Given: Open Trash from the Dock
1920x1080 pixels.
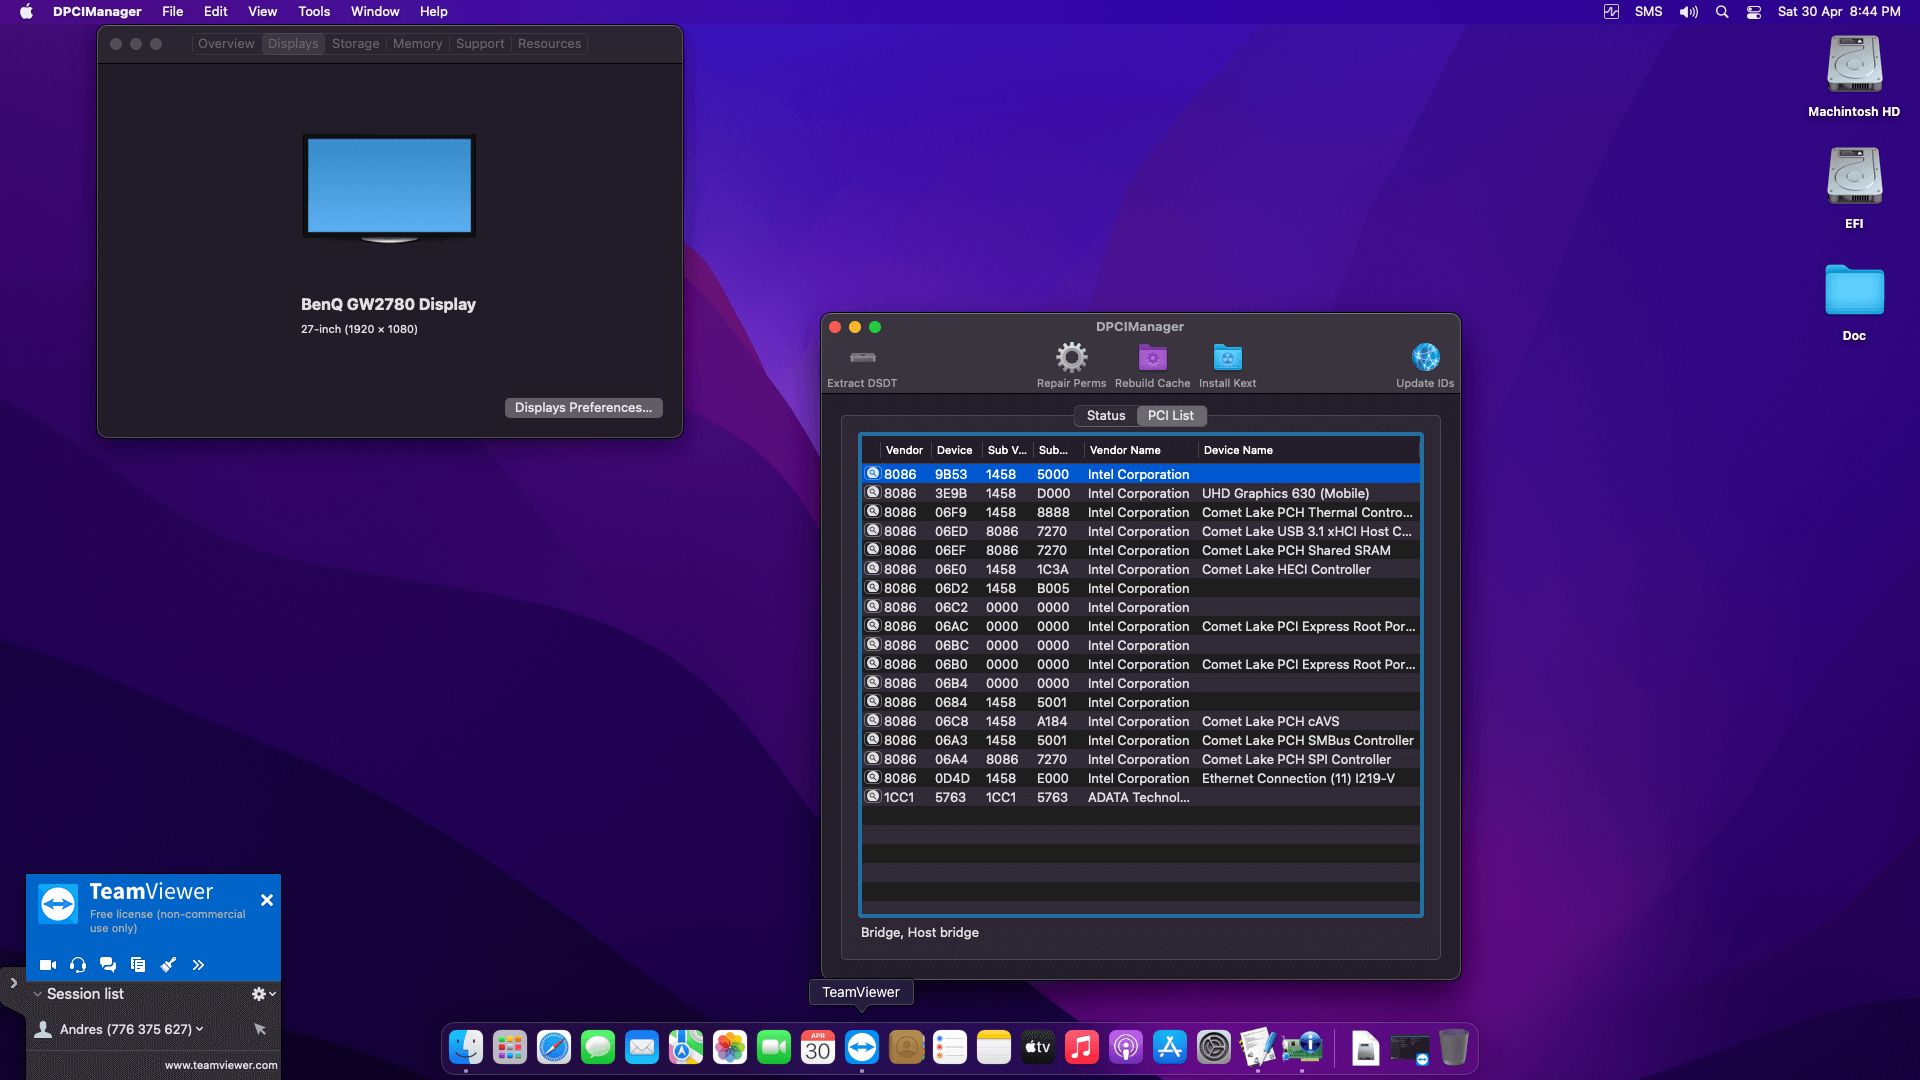Looking at the screenshot, I should 1454,1048.
